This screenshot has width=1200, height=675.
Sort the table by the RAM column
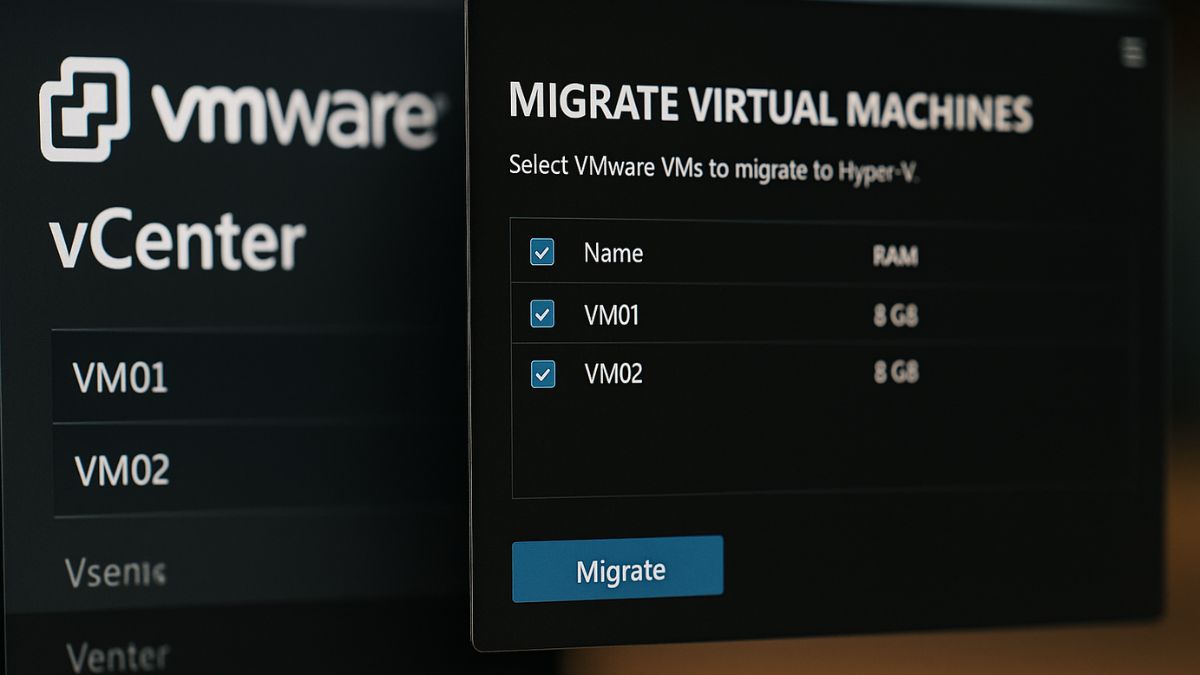(x=895, y=256)
